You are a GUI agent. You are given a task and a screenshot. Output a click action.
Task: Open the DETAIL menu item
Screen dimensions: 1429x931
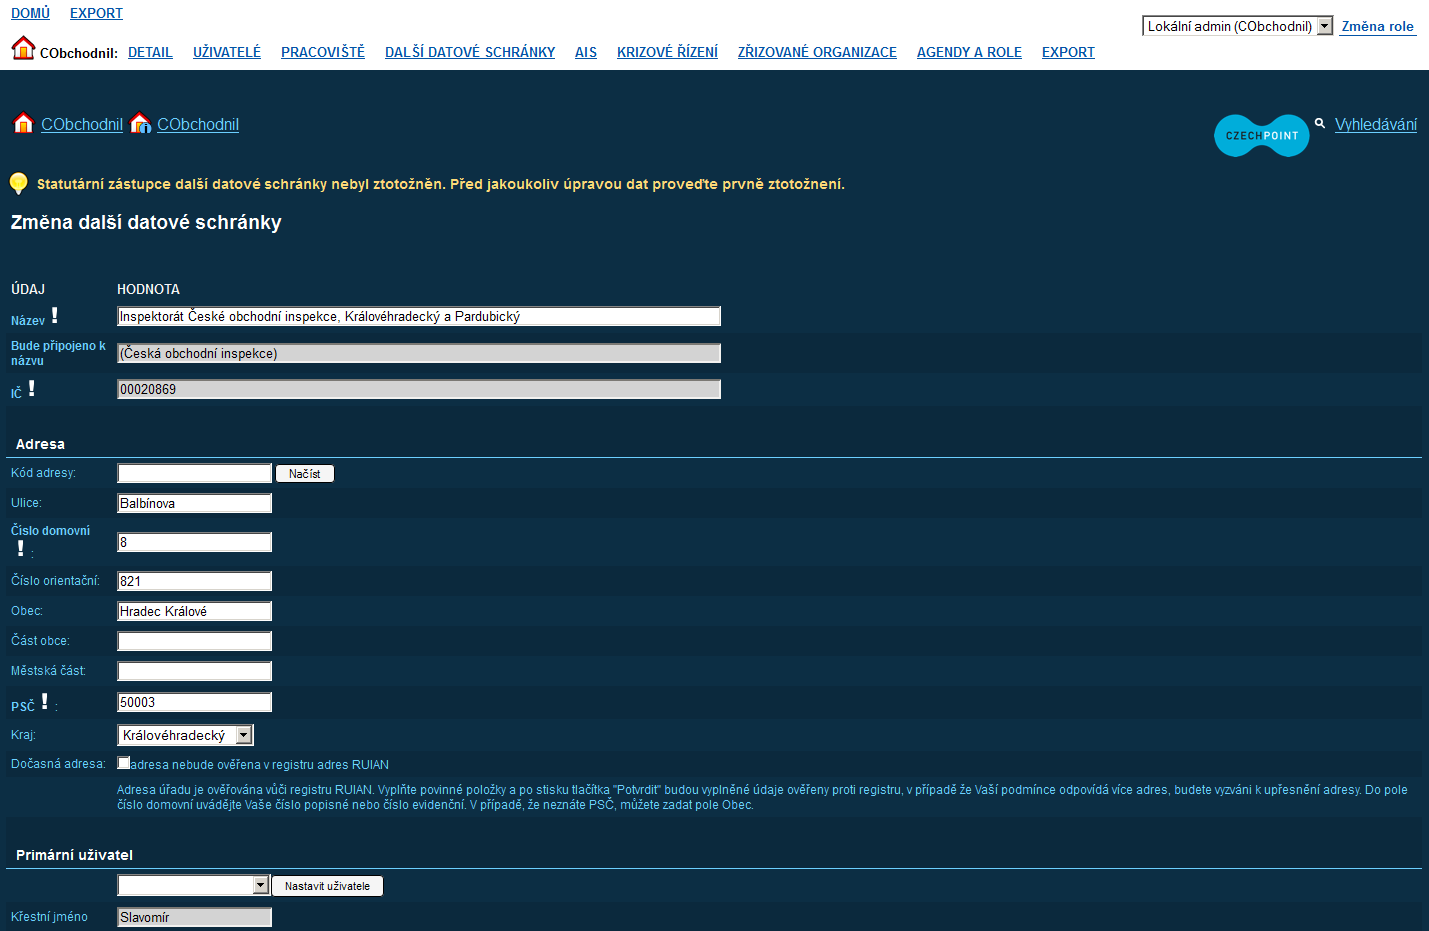150,52
